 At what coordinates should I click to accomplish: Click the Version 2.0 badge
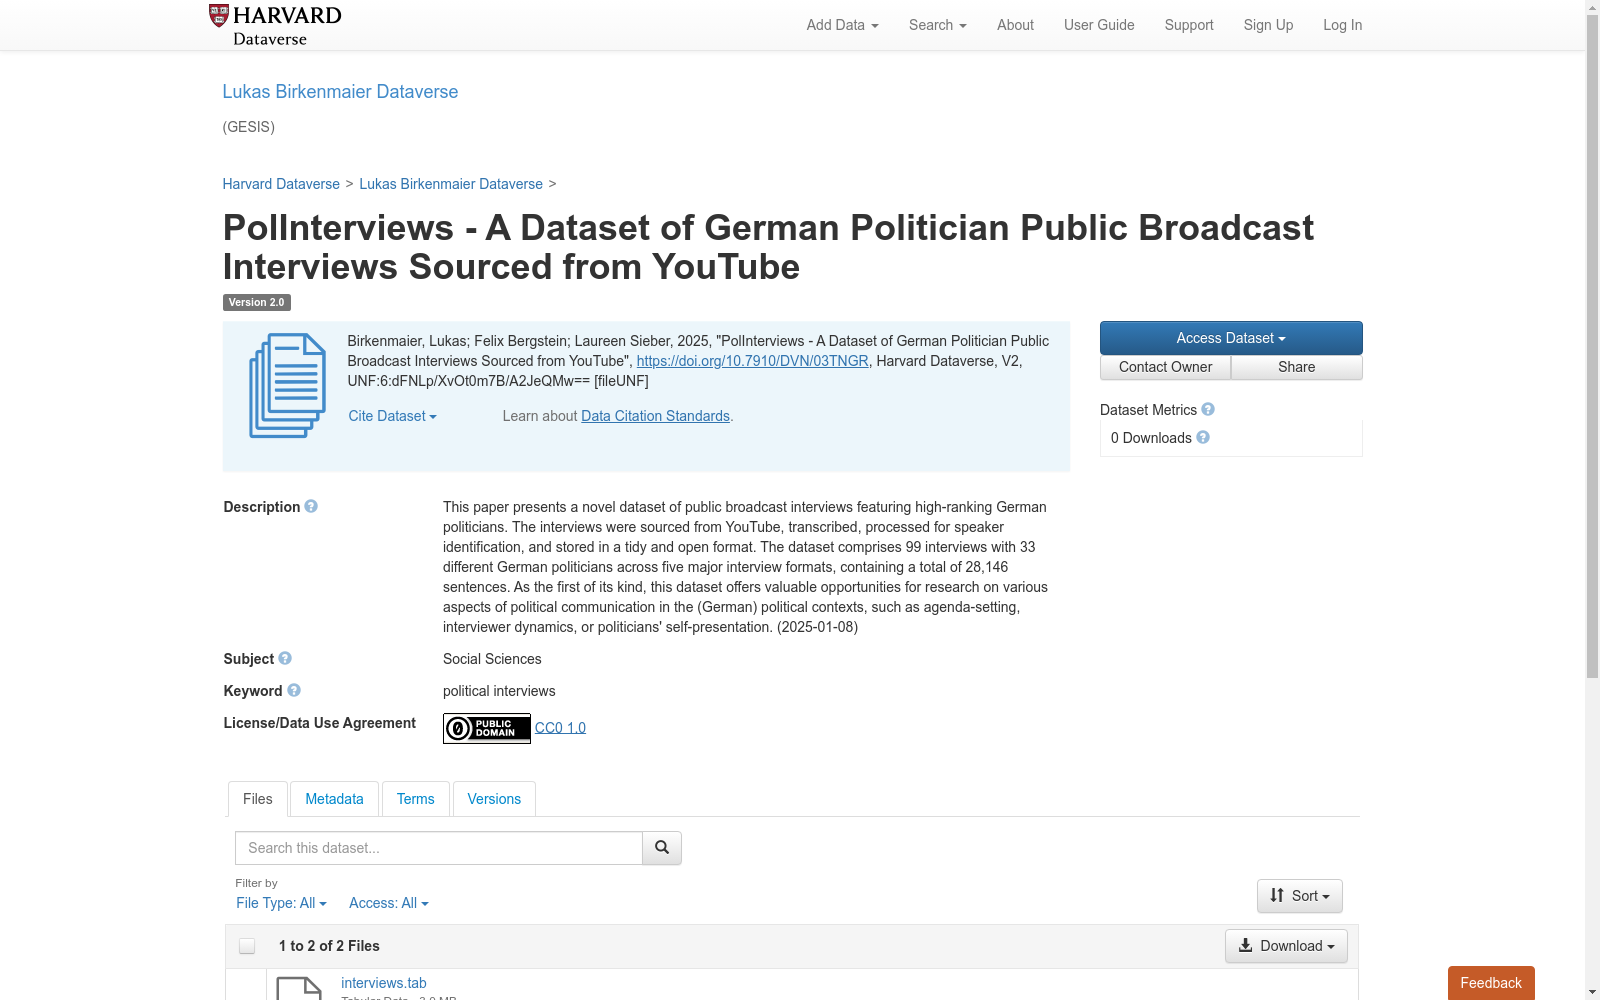[257, 302]
